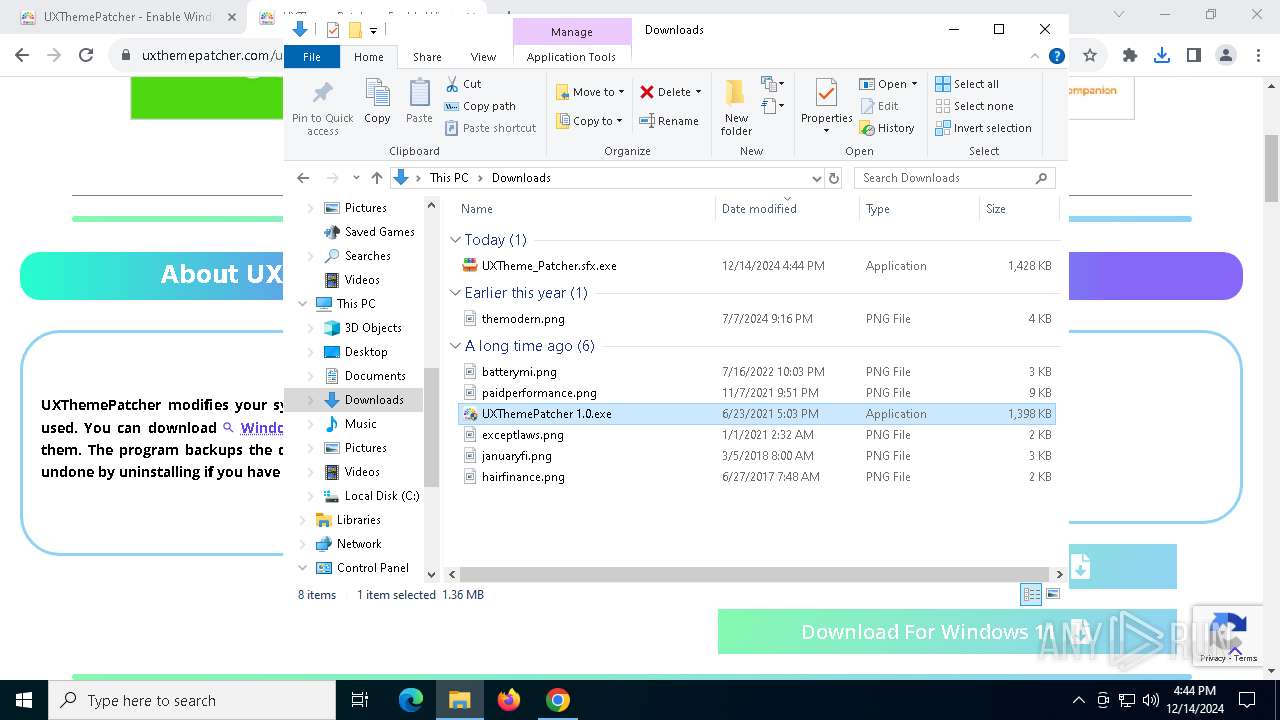Viewport: 1280px width, 720px height.
Task: Select Documents in navigation pane
Action: 375,376
